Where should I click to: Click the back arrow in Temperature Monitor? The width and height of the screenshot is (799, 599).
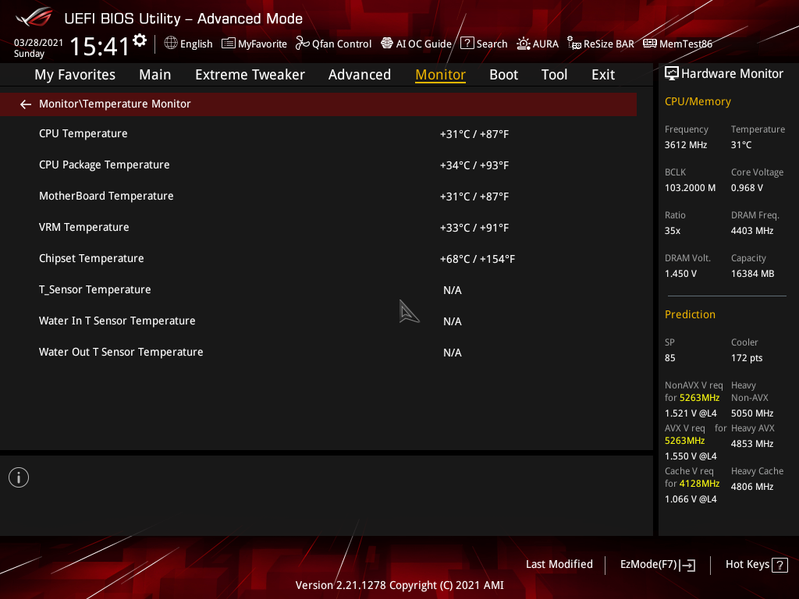tap(25, 104)
